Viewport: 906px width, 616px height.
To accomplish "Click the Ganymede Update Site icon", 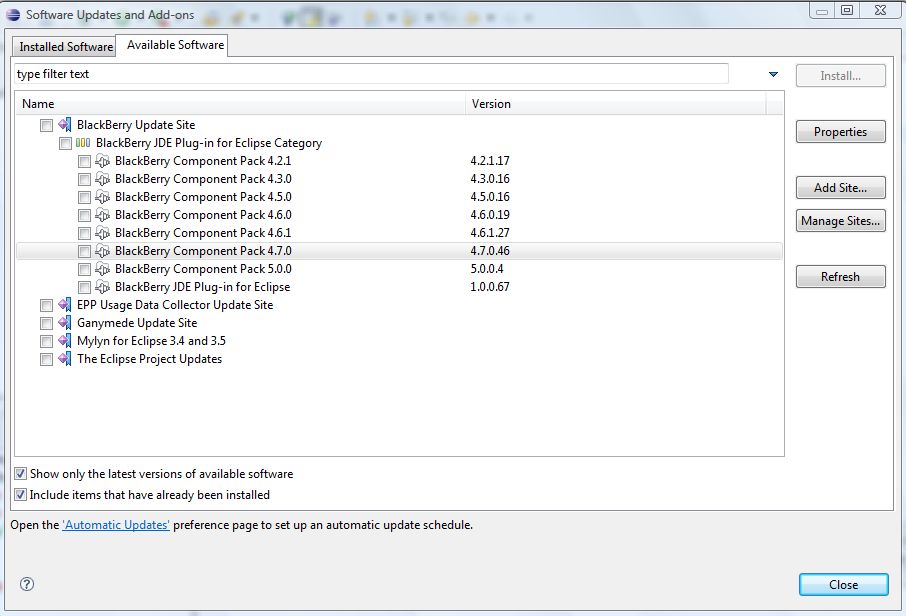I will tap(65, 323).
